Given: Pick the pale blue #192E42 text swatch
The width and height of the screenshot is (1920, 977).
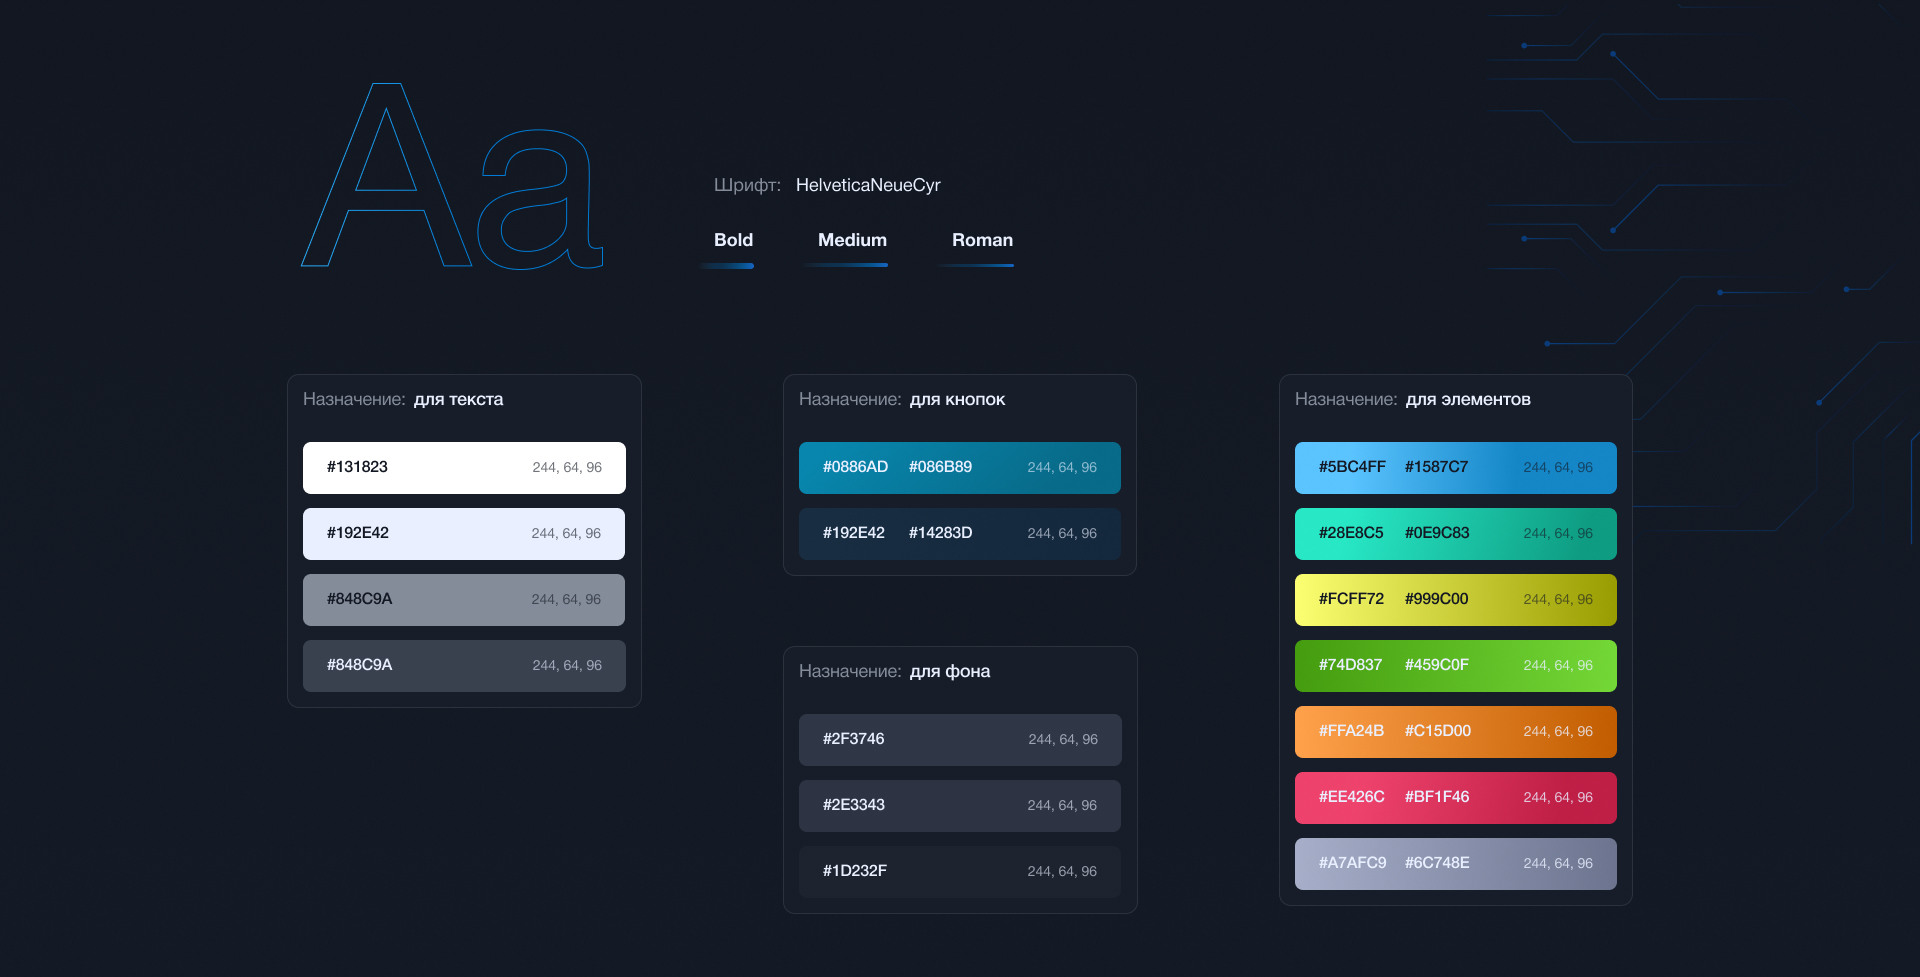Looking at the screenshot, I should (x=464, y=534).
